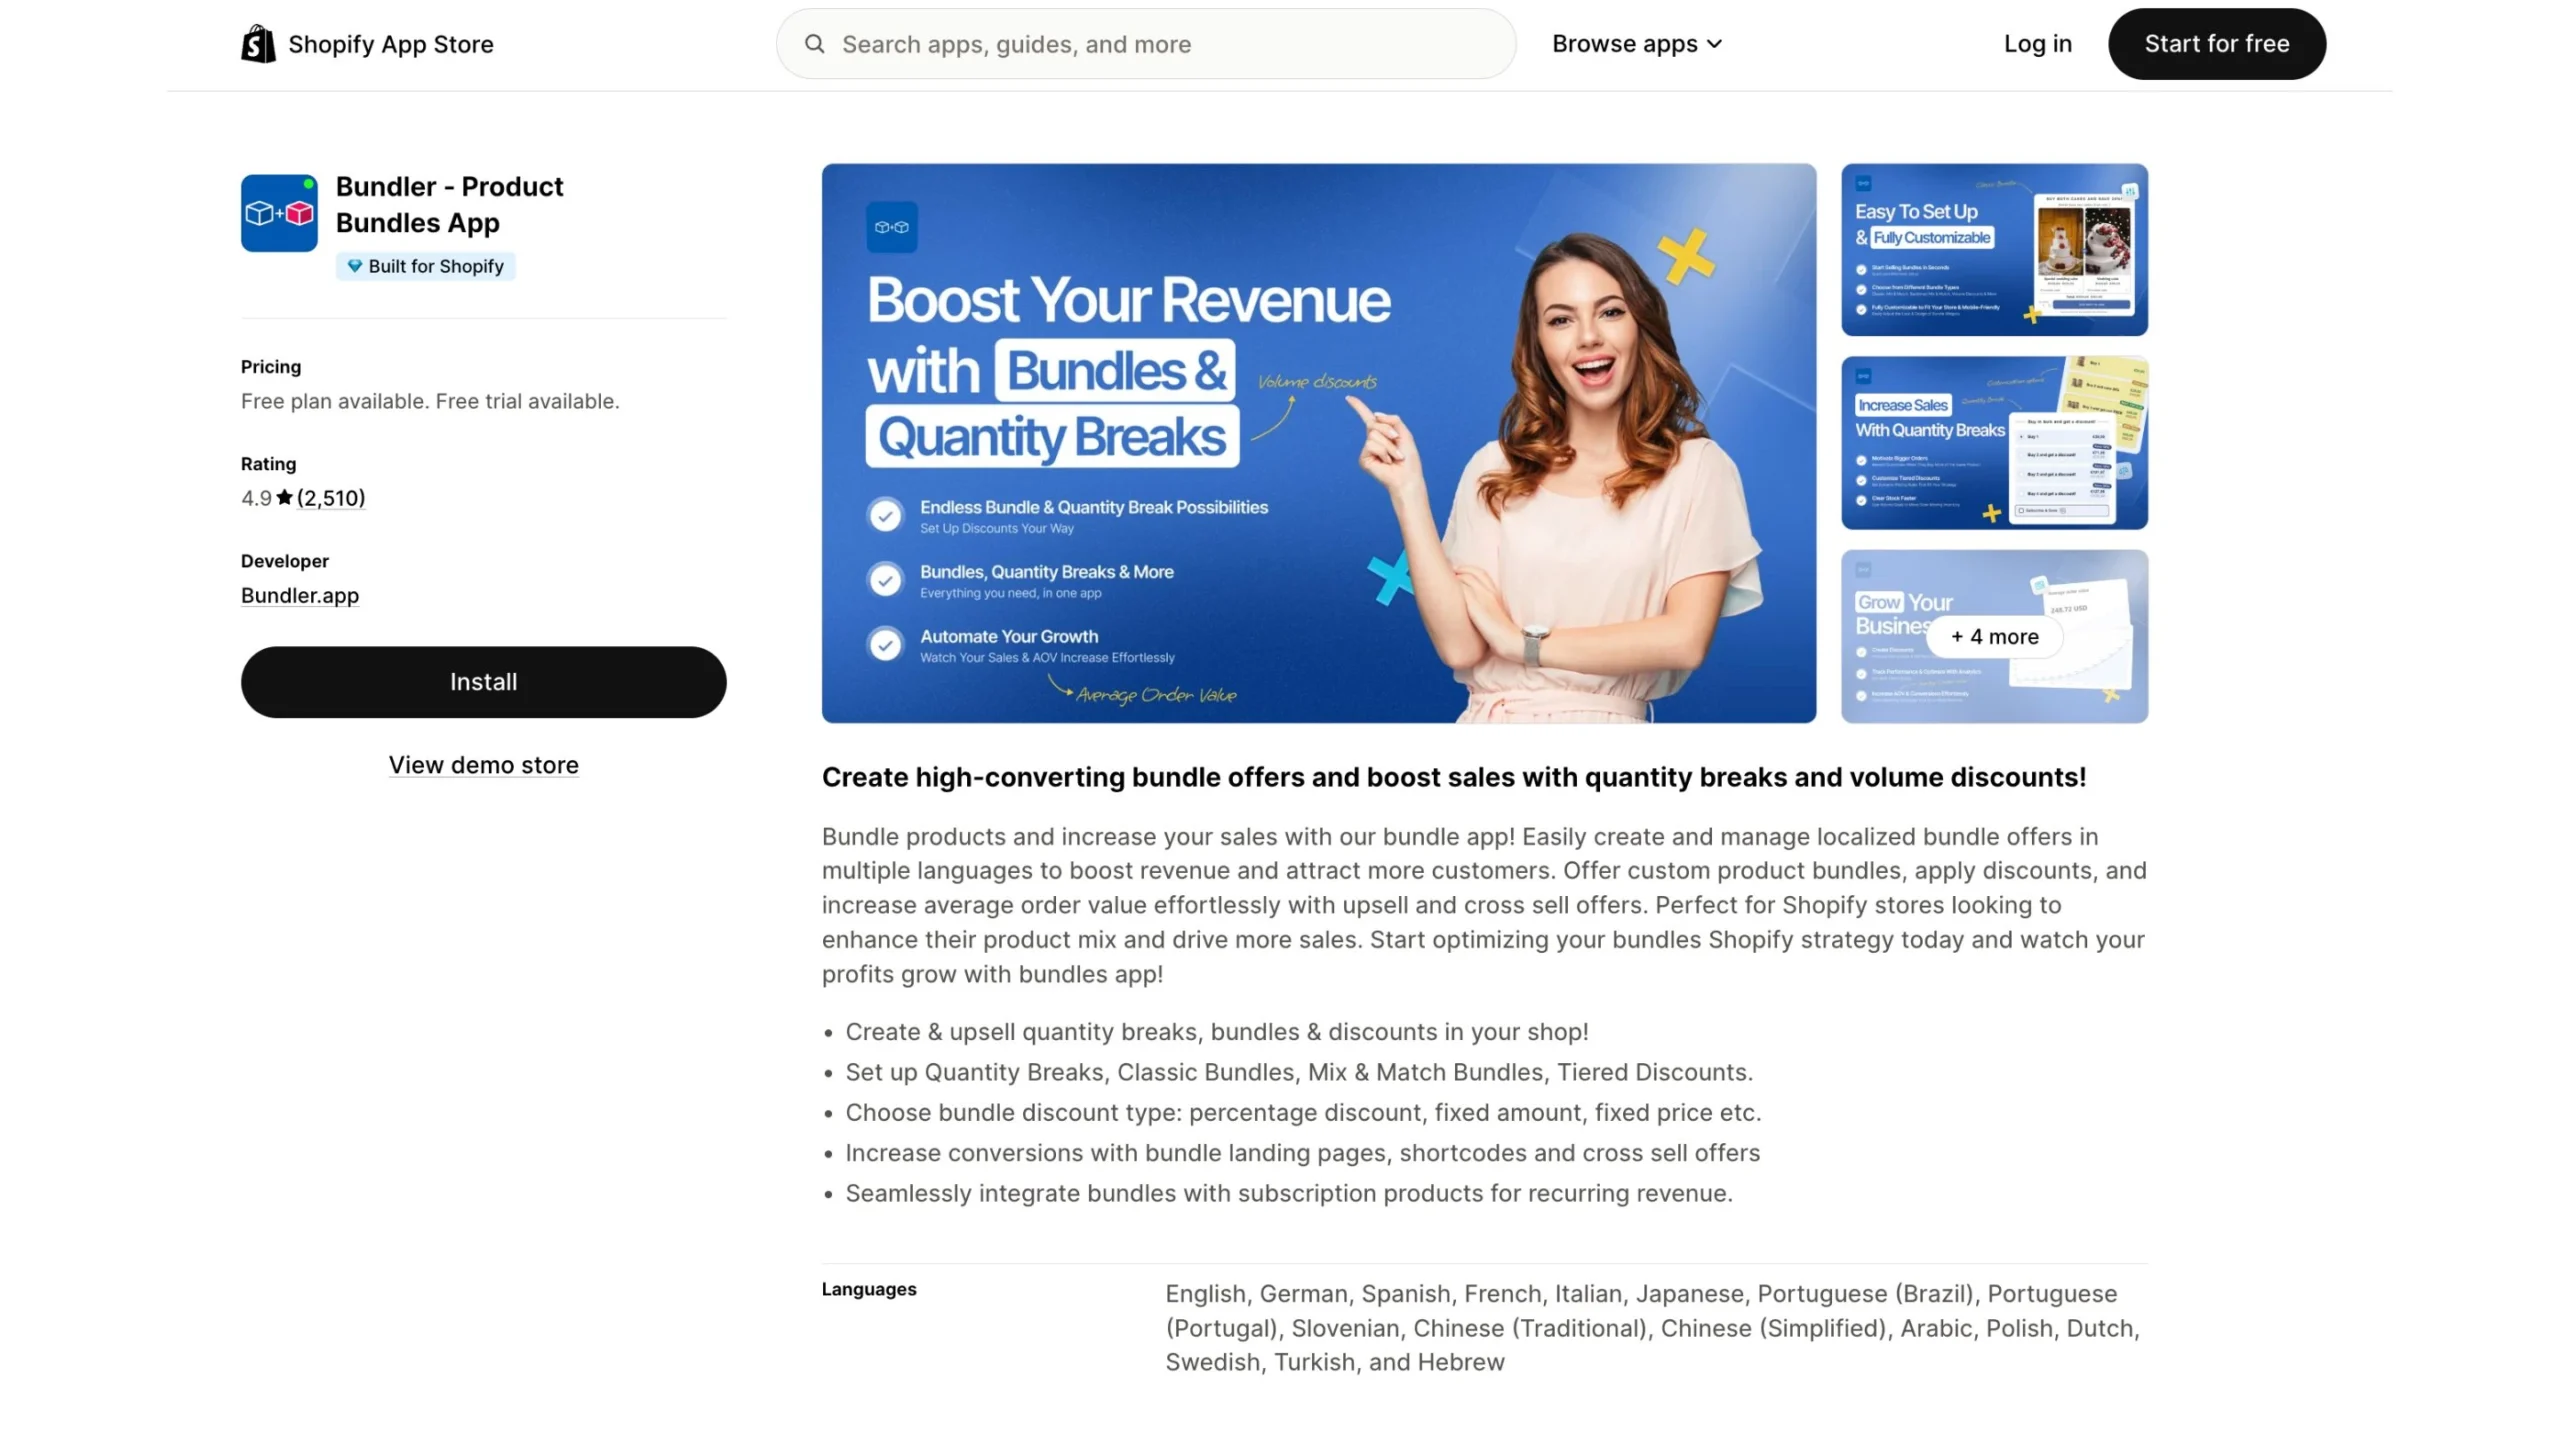This screenshot has height=1440, width=2560.
Task: Click the Languages label
Action: pos(869,1289)
